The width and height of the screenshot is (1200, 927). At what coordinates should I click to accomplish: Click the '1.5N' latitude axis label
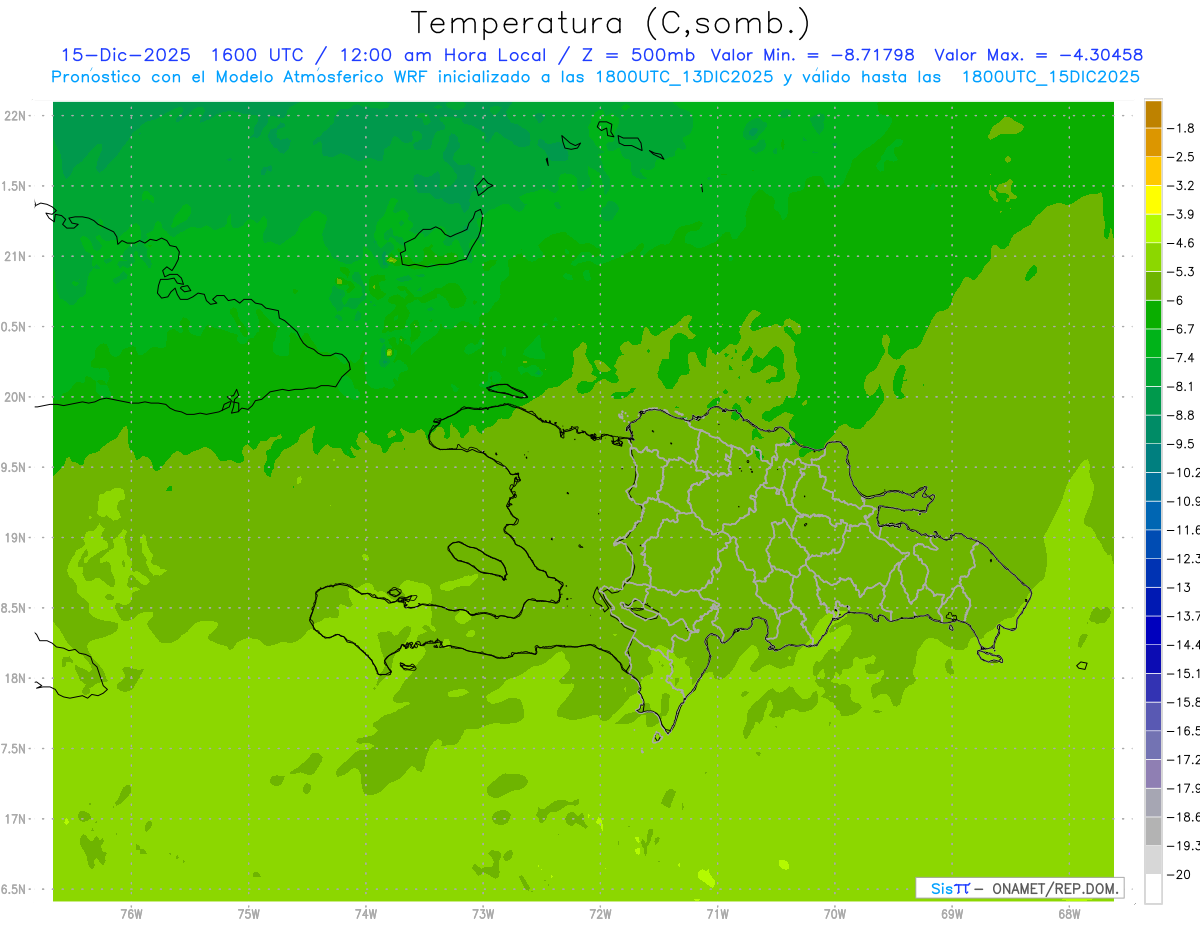pyautogui.click(x=14, y=186)
